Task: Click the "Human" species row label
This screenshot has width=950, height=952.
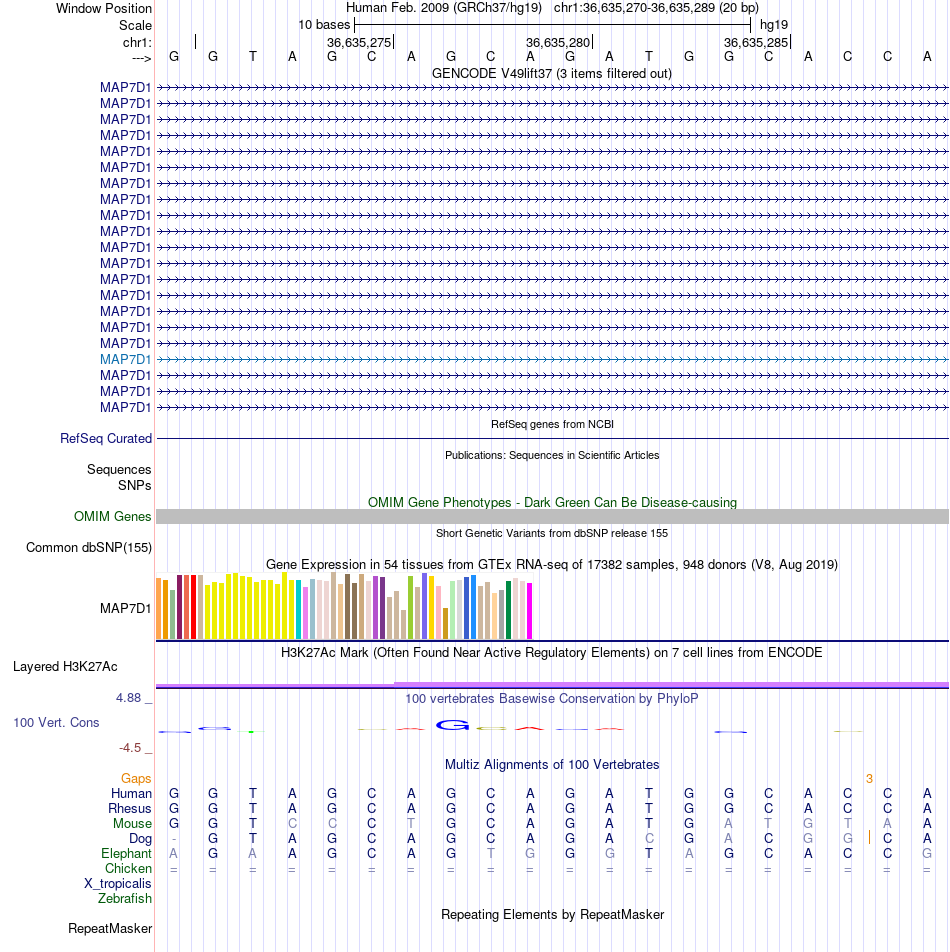Action: tap(131, 794)
